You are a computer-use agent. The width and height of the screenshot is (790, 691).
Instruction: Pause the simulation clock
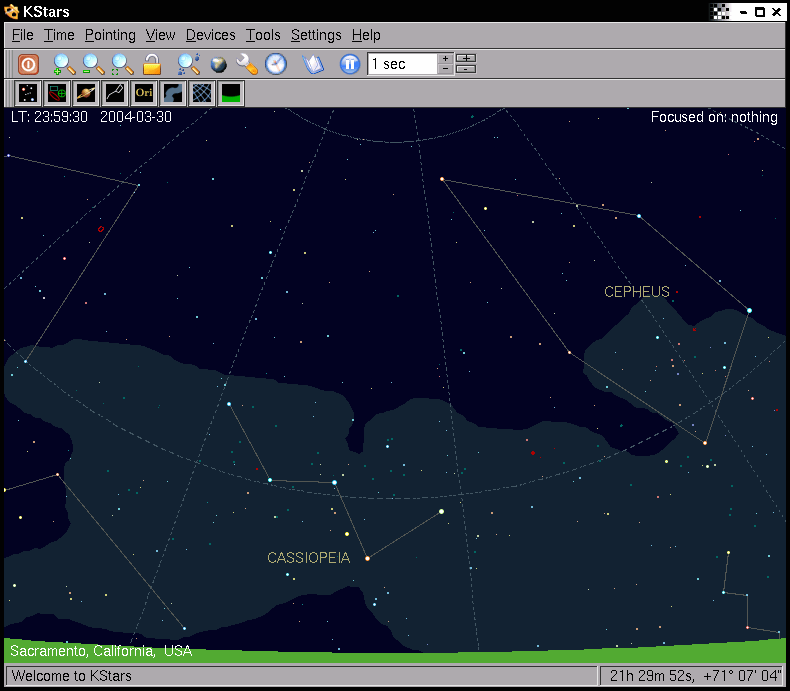coord(349,64)
